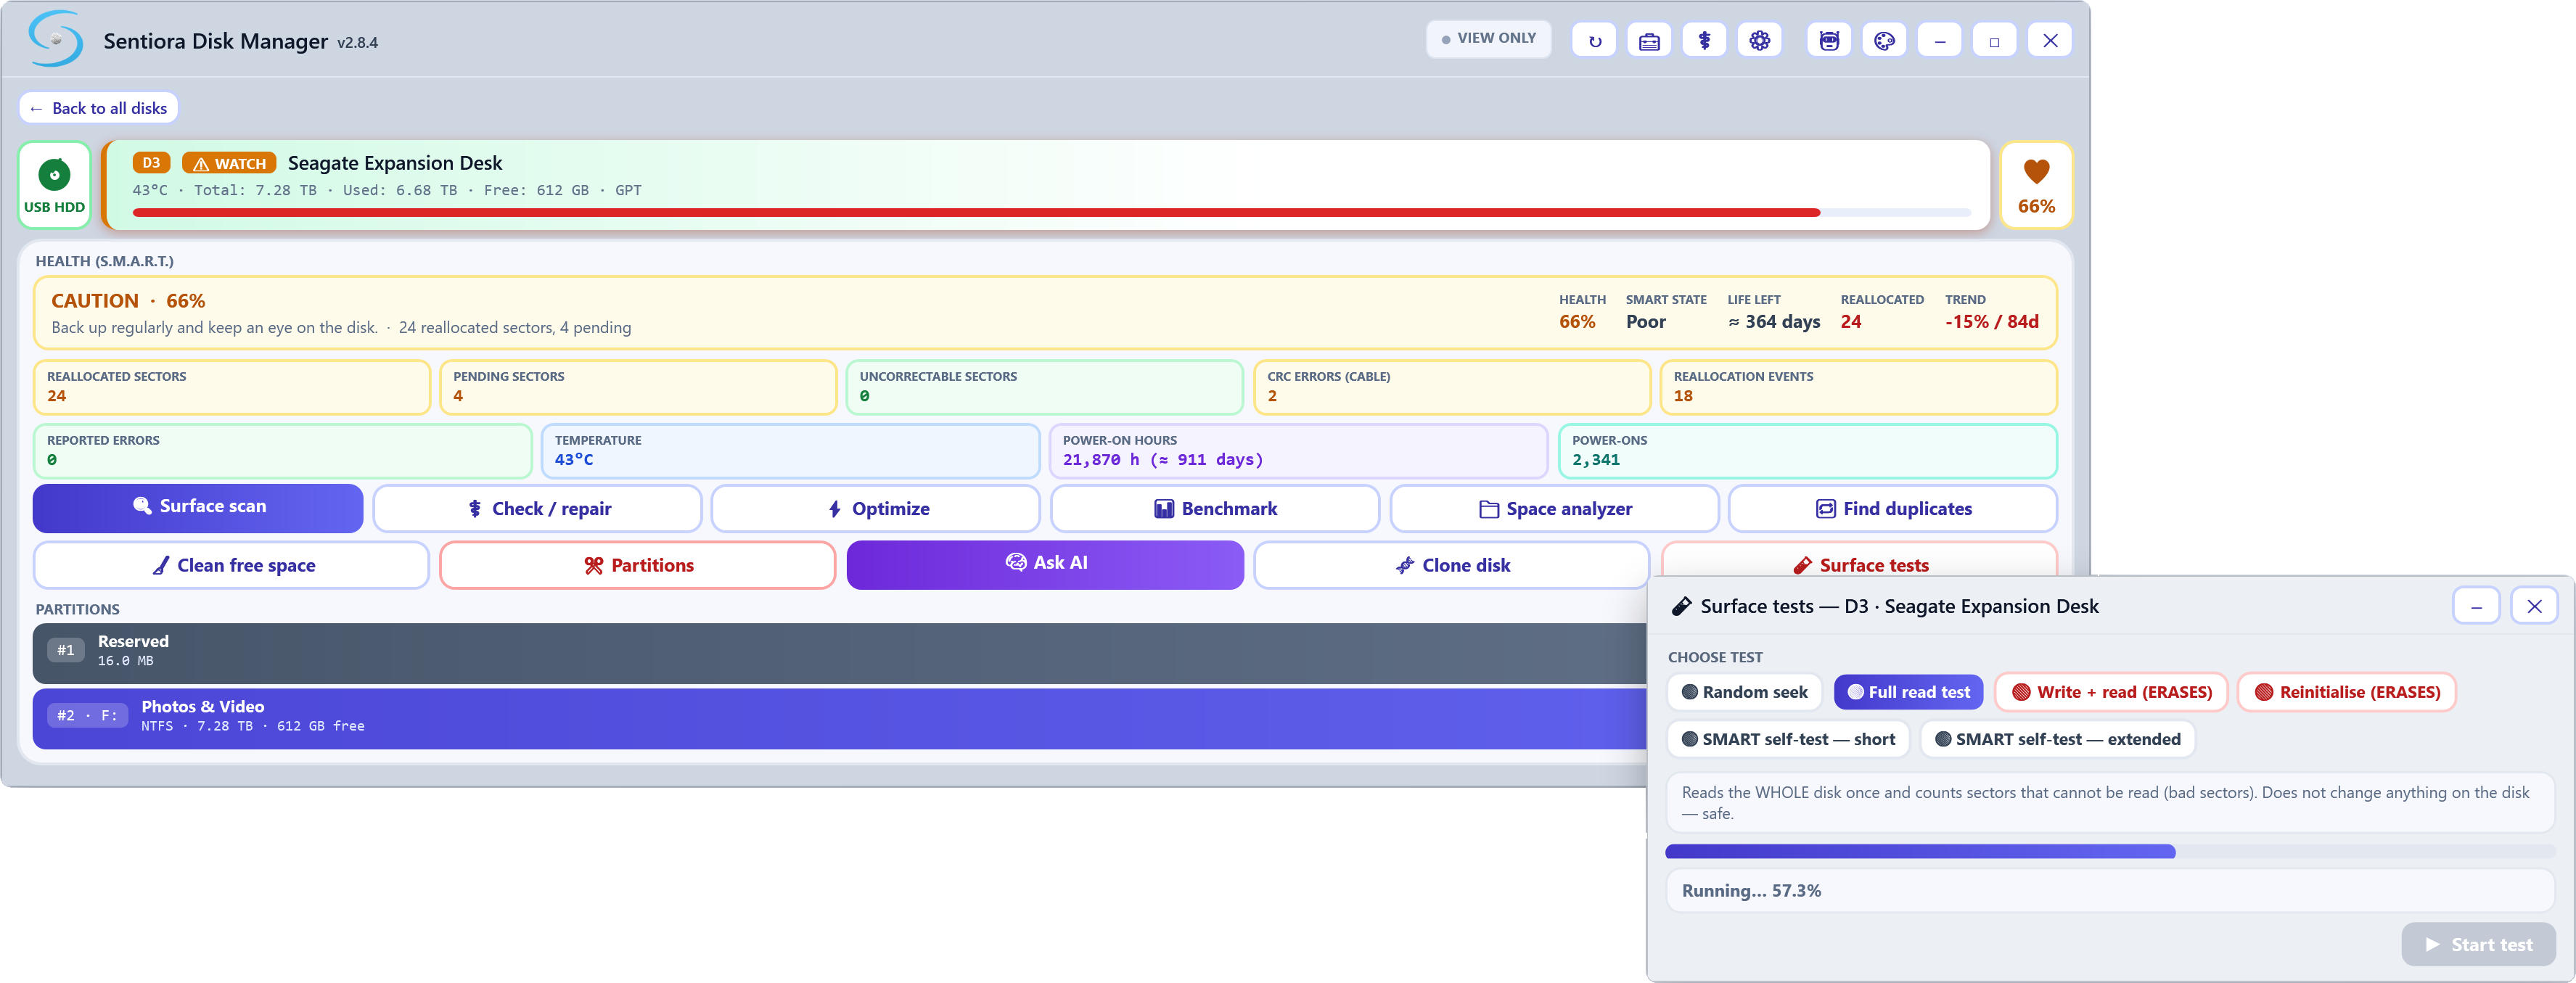Viewport: 2576px width, 983px height.
Task: Choose Write + read (ERASES) test
Action: point(2111,692)
